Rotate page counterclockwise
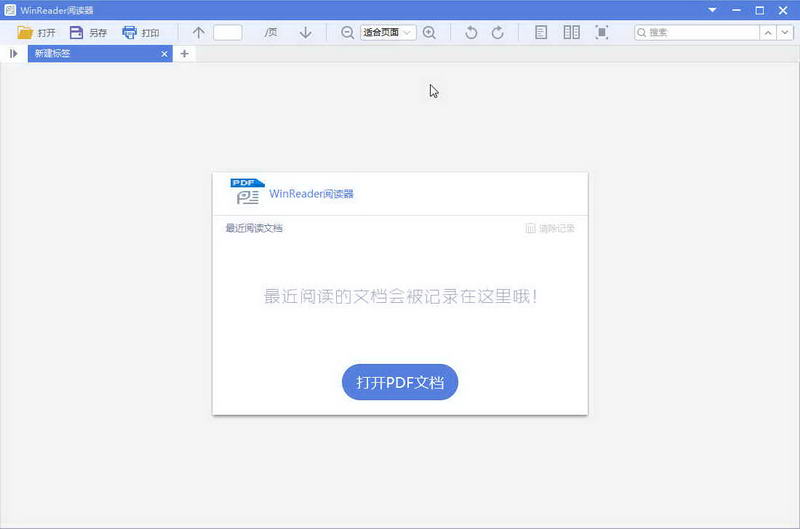 pyautogui.click(x=472, y=32)
